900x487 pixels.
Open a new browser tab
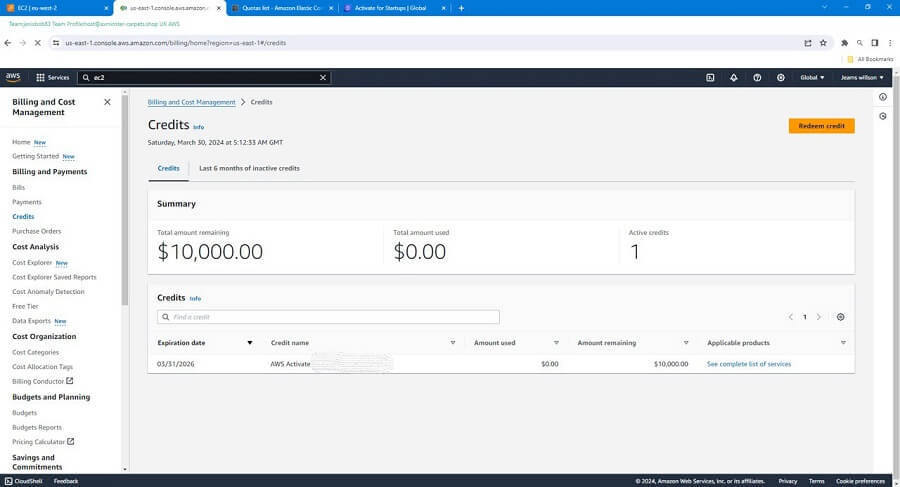click(x=461, y=8)
